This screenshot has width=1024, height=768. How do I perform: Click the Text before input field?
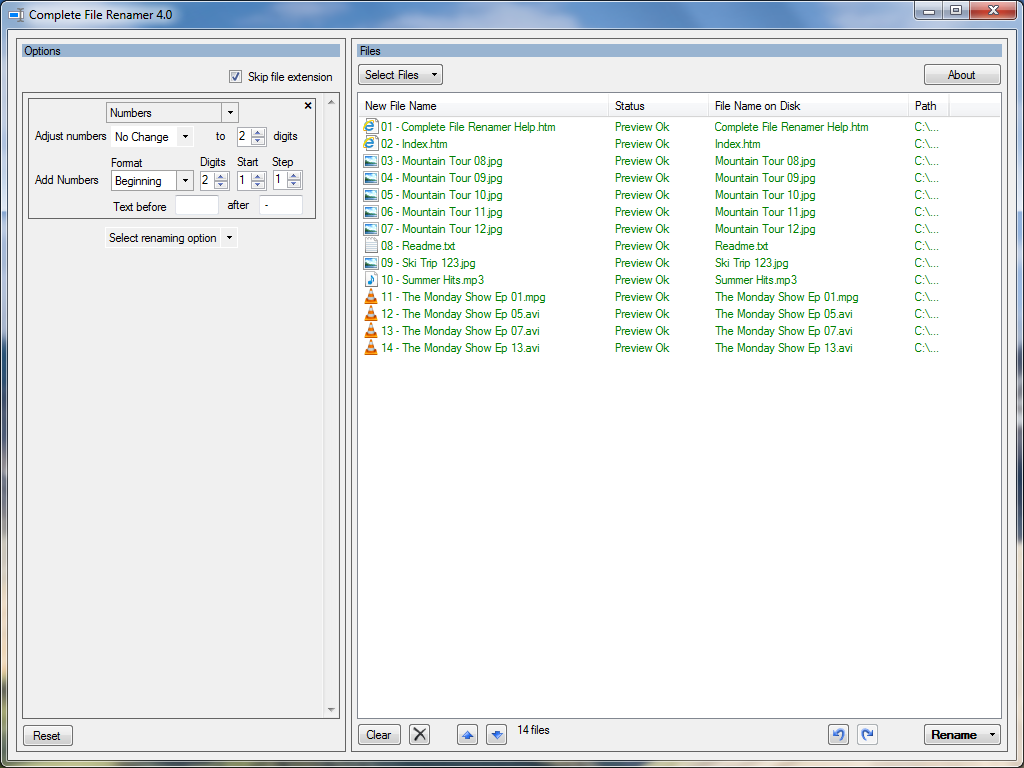(x=197, y=205)
